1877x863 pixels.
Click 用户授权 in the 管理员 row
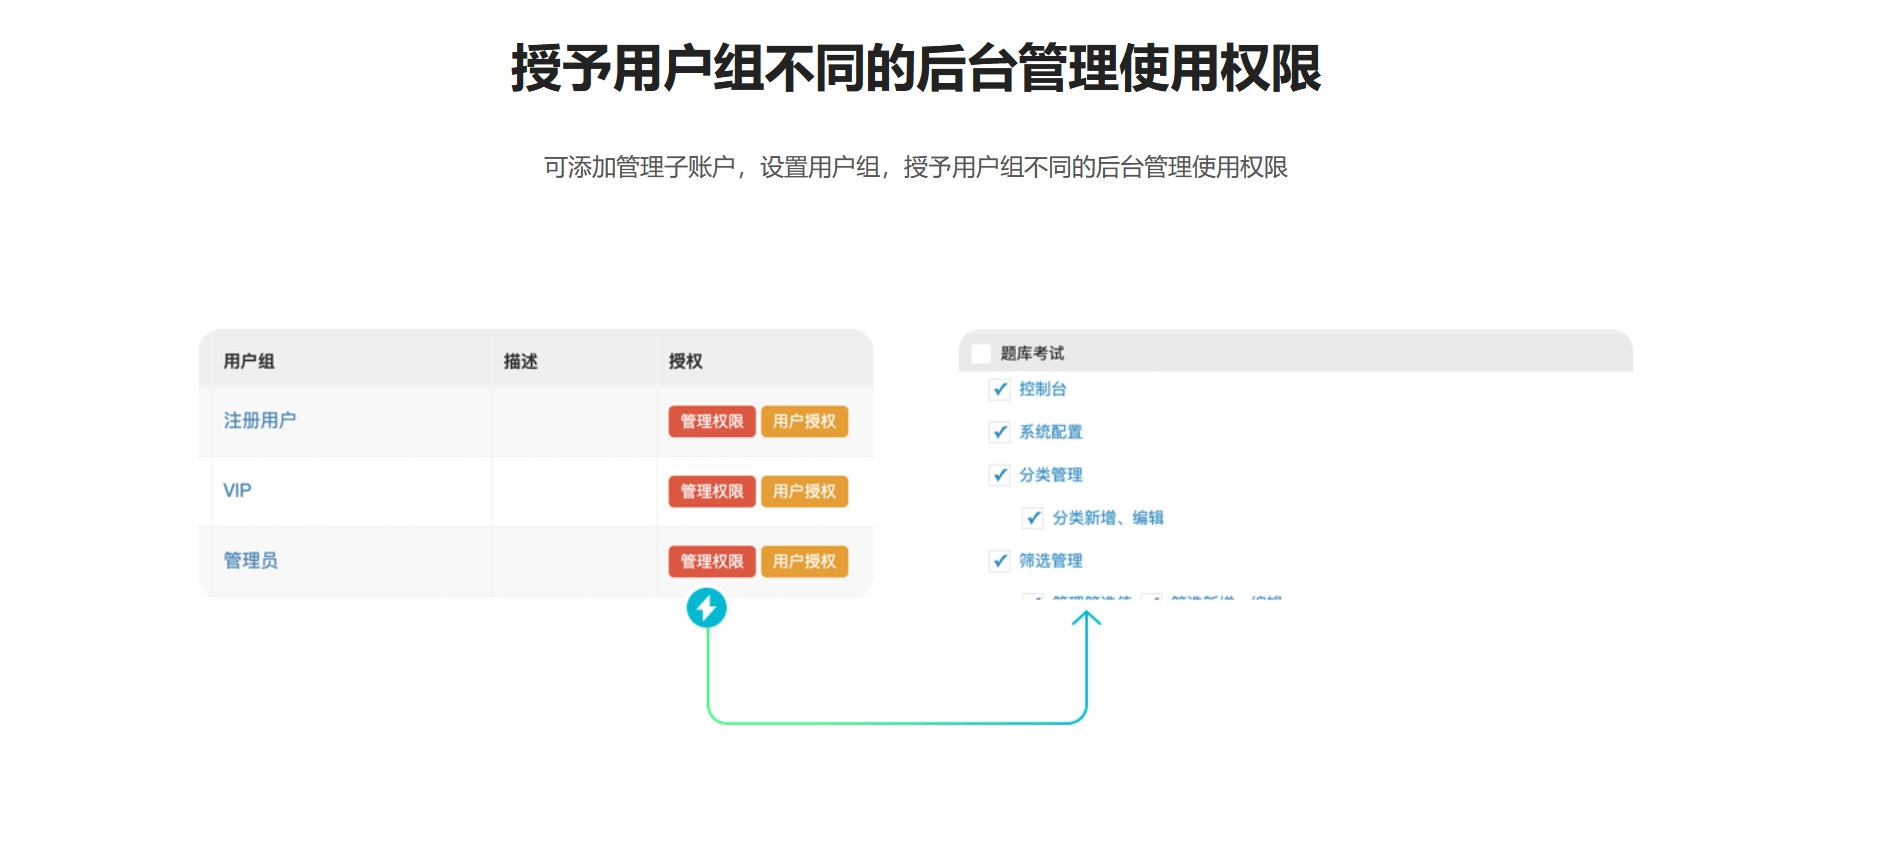click(804, 562)
